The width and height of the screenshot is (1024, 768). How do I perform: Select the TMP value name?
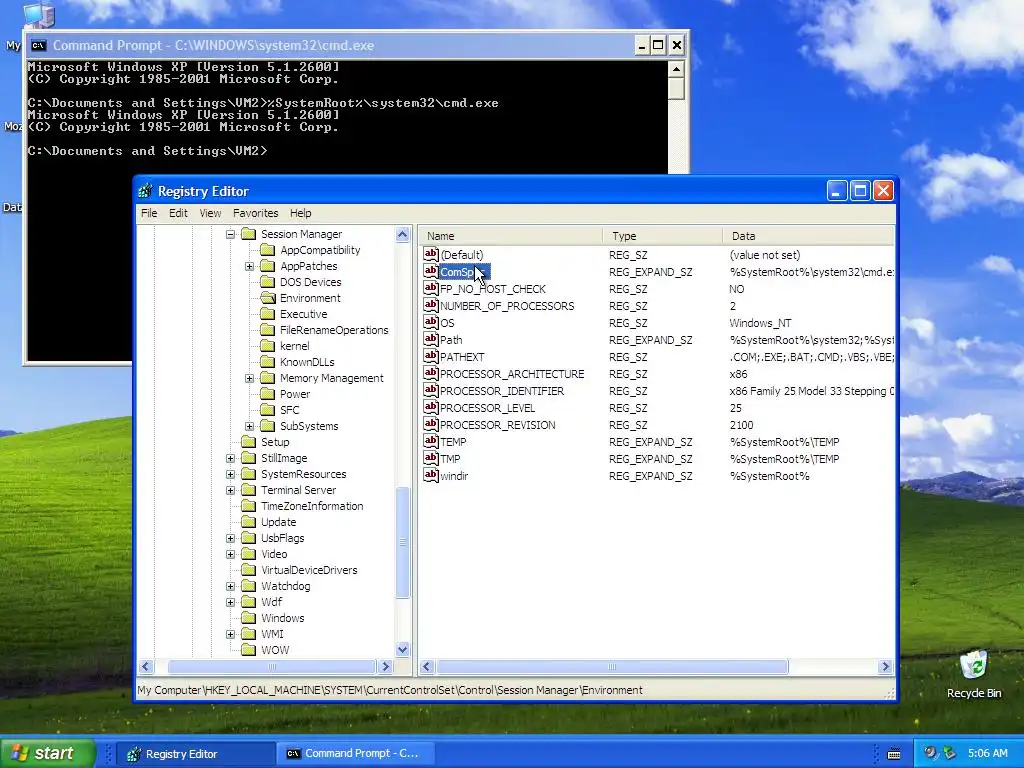coord(450,459)
